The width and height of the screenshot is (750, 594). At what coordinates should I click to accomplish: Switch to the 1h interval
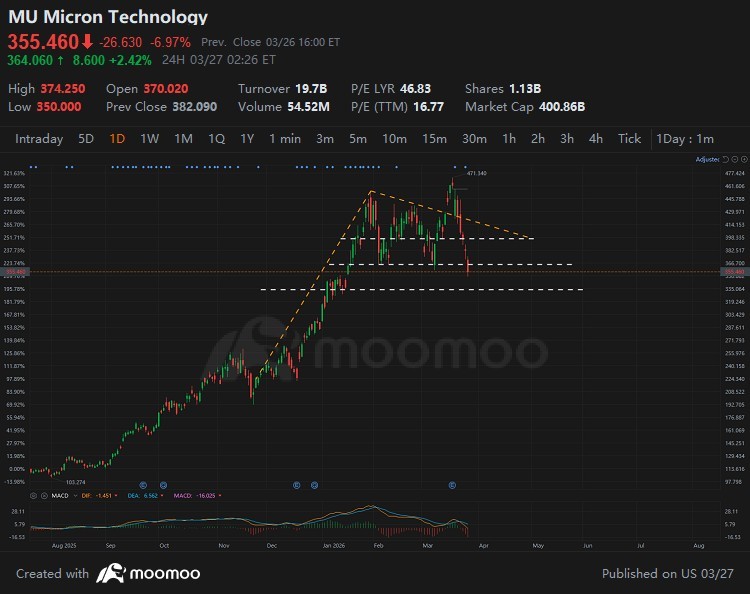tap(509, 139)
